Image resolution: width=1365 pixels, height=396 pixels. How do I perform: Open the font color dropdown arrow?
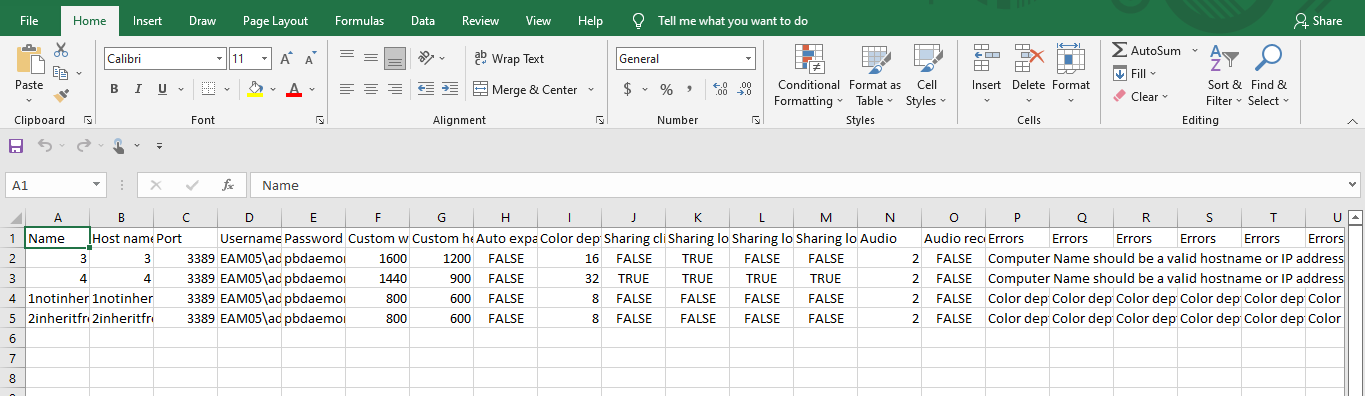pos(312,89)
